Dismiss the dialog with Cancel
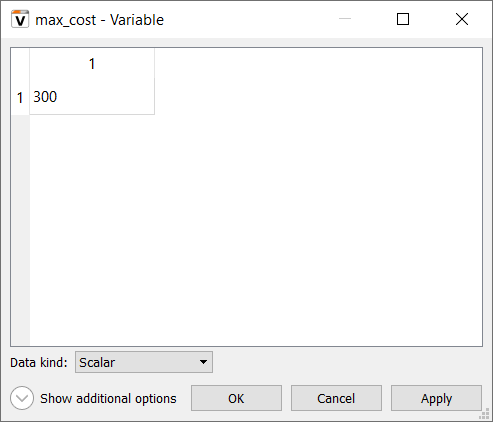 click(336, 398)
